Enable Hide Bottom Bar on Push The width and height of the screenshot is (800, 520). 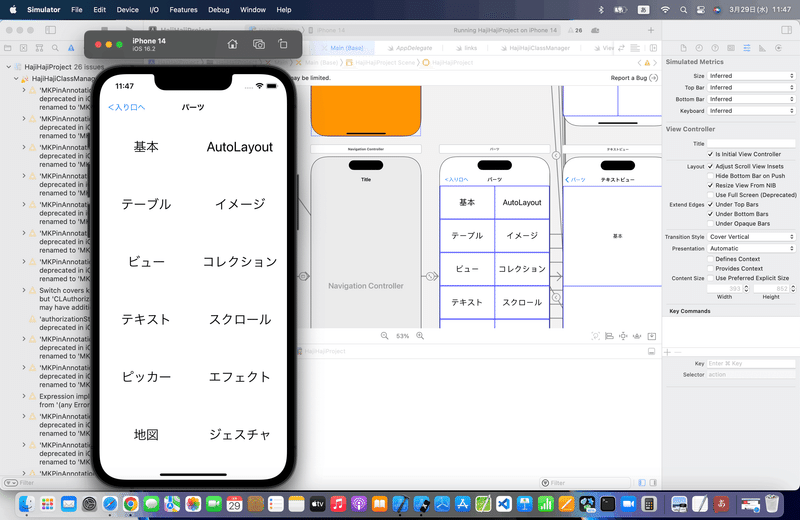[x=710, y=176]
